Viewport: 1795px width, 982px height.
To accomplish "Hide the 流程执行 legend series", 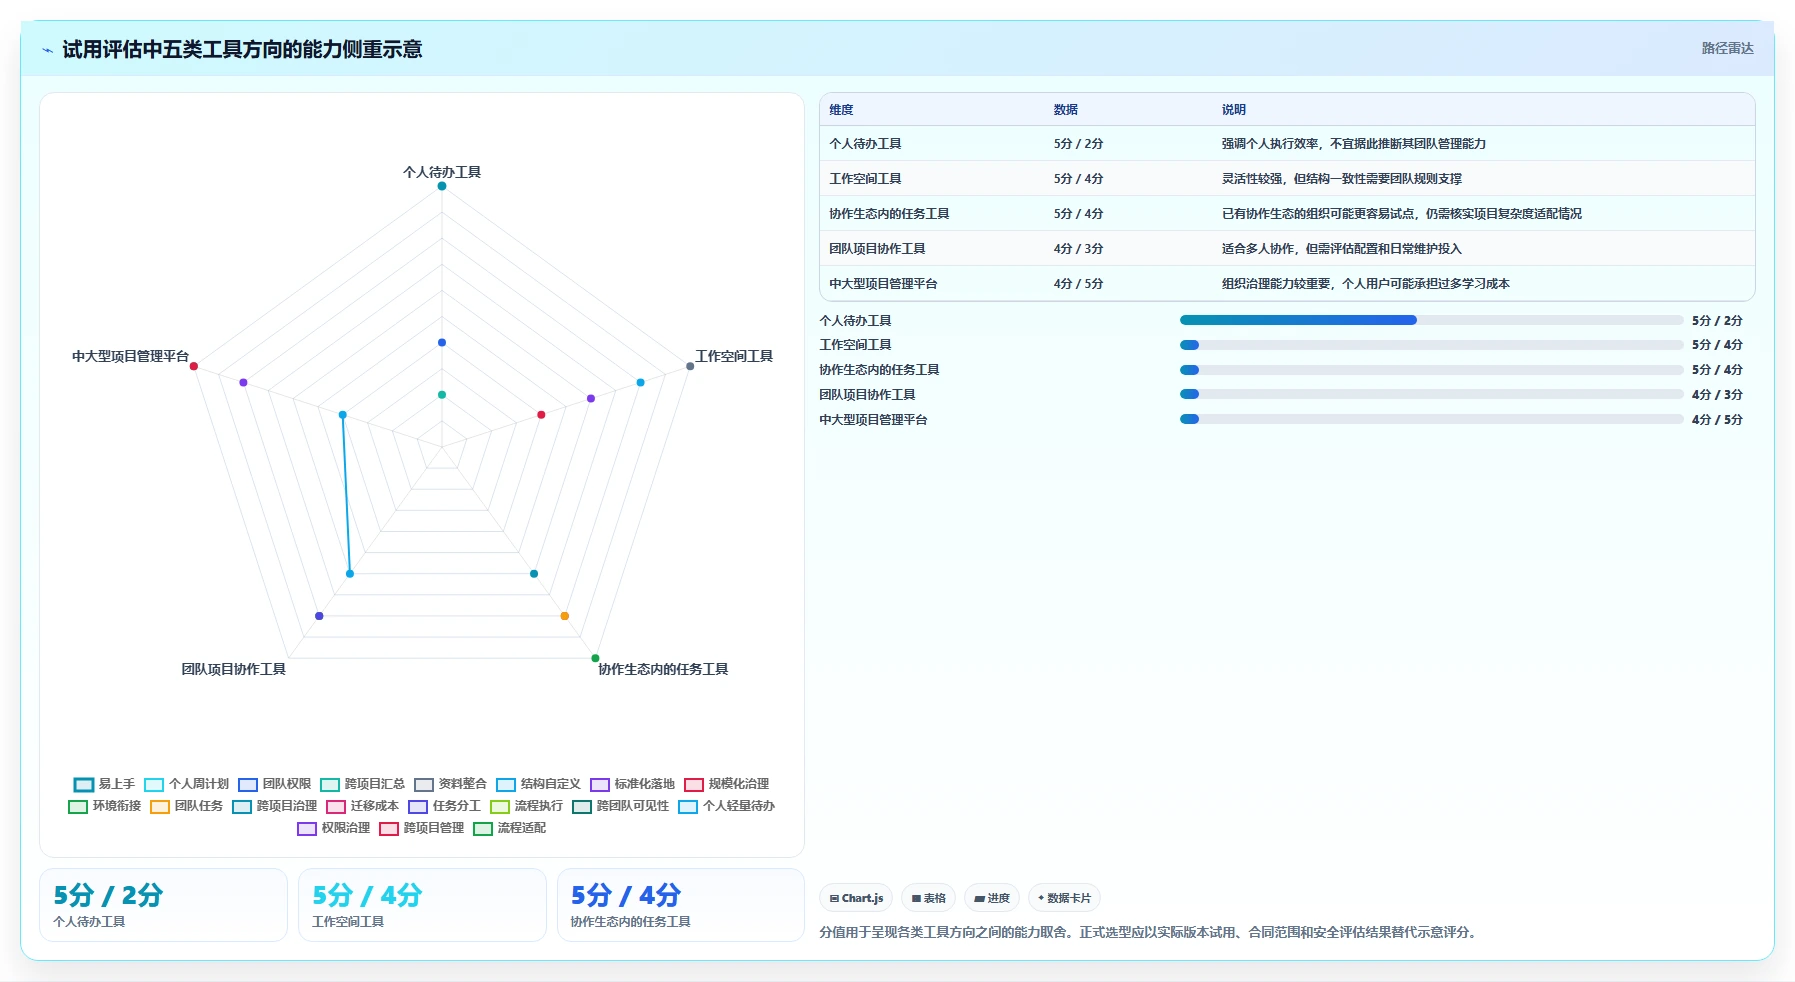I will click(527, 806).
